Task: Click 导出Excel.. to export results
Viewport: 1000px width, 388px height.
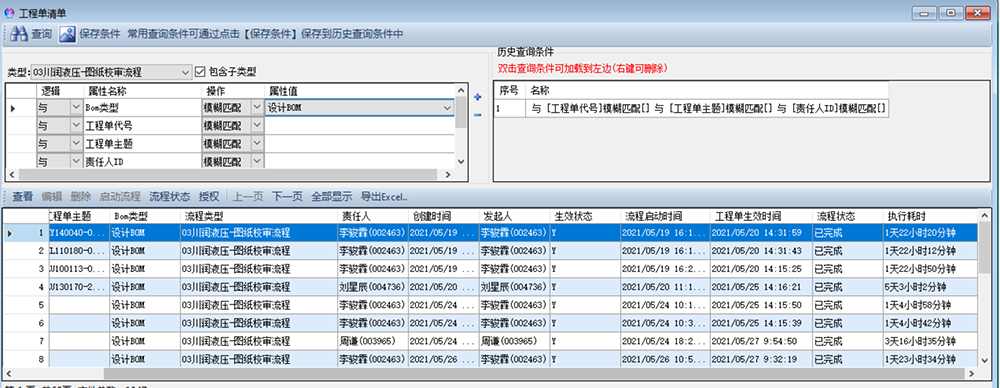Action: point(384,196)
